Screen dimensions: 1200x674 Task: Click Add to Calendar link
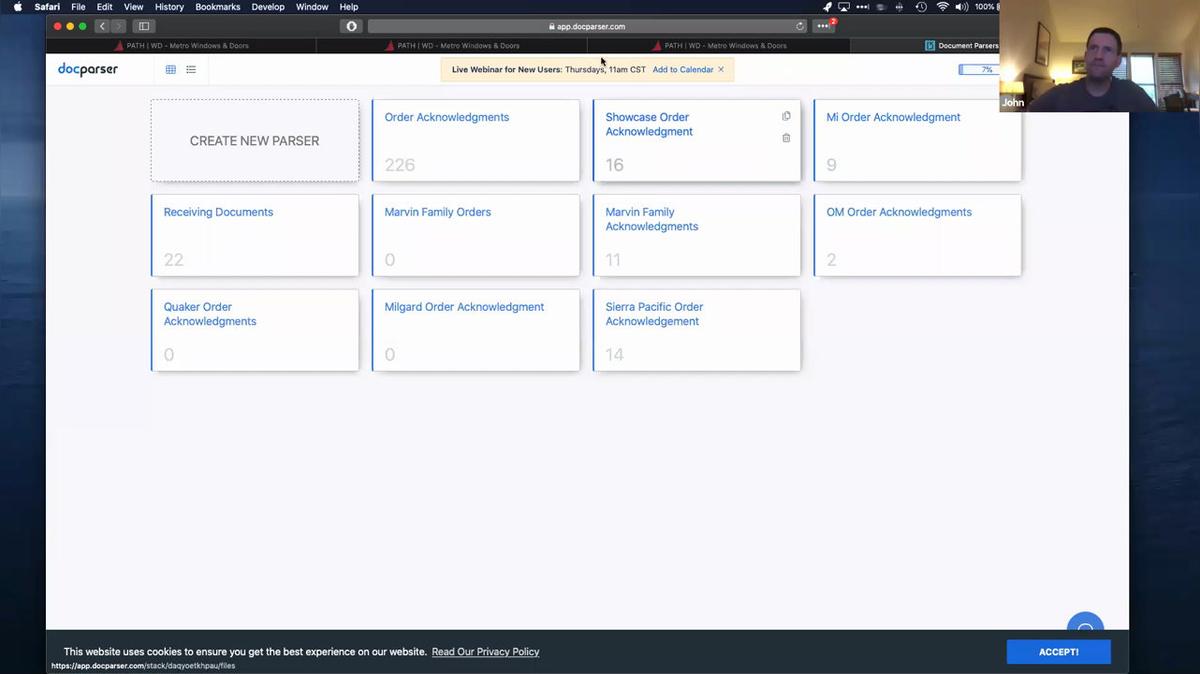point(683,70)
